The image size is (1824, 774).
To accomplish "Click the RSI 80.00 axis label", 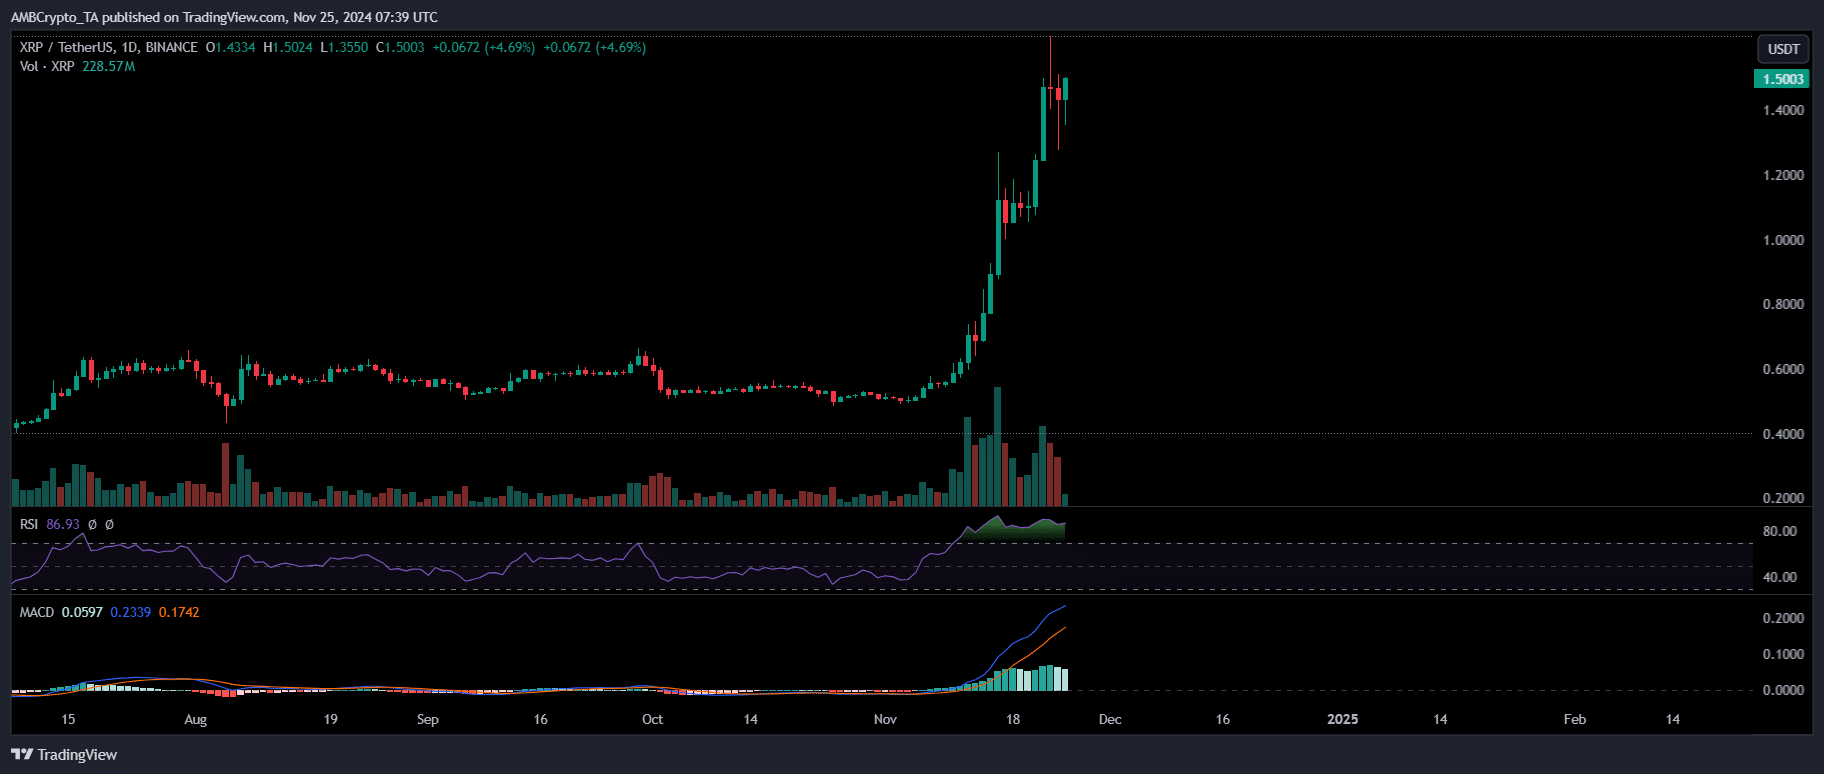I will tap(1780, 531).
